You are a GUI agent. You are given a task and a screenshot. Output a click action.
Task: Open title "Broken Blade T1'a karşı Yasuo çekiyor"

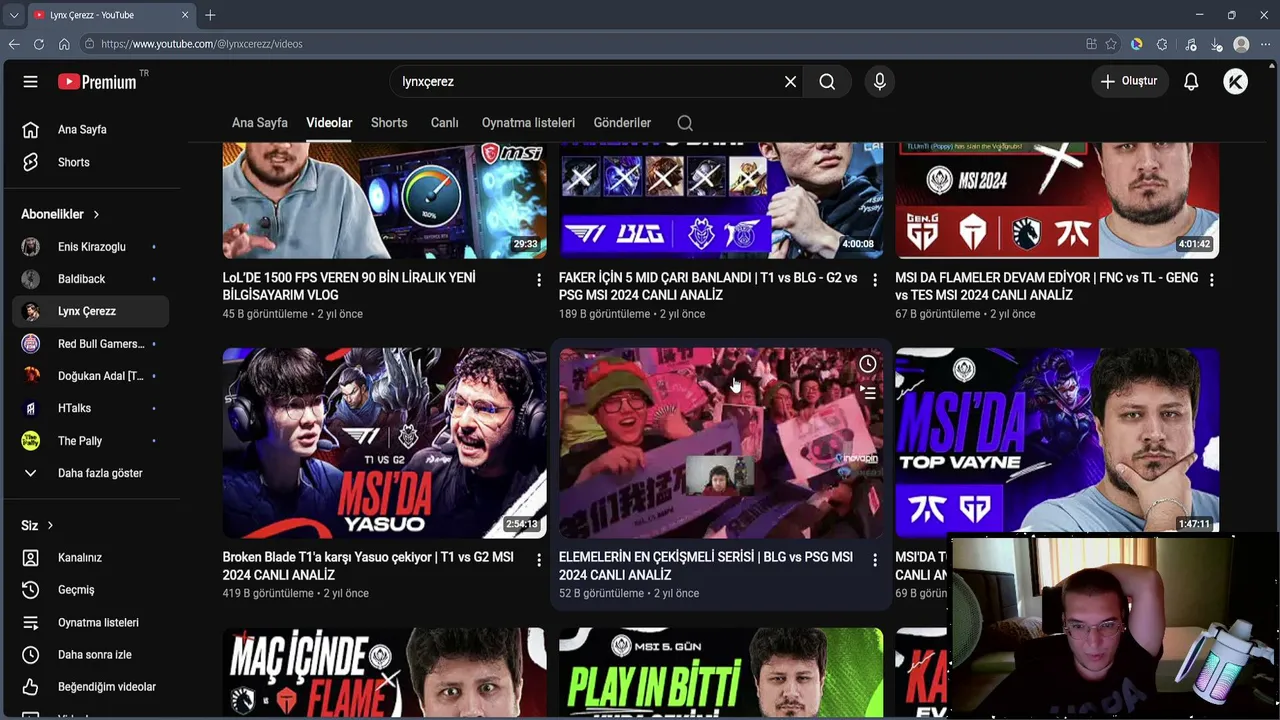click(x=368, y=566)
